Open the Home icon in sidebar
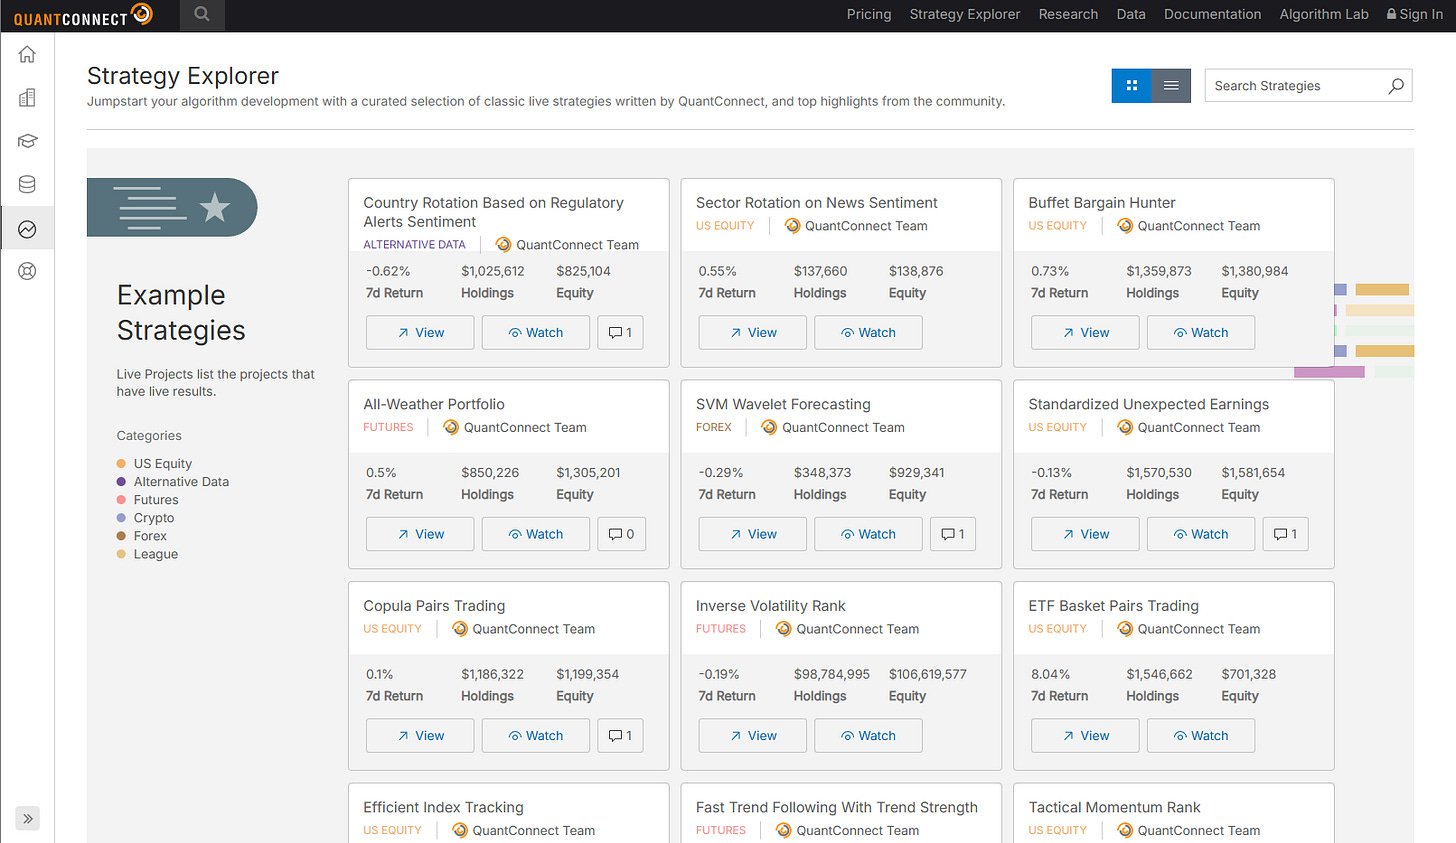This screenshot has width=1456, height=843. (x=27, y=54)
